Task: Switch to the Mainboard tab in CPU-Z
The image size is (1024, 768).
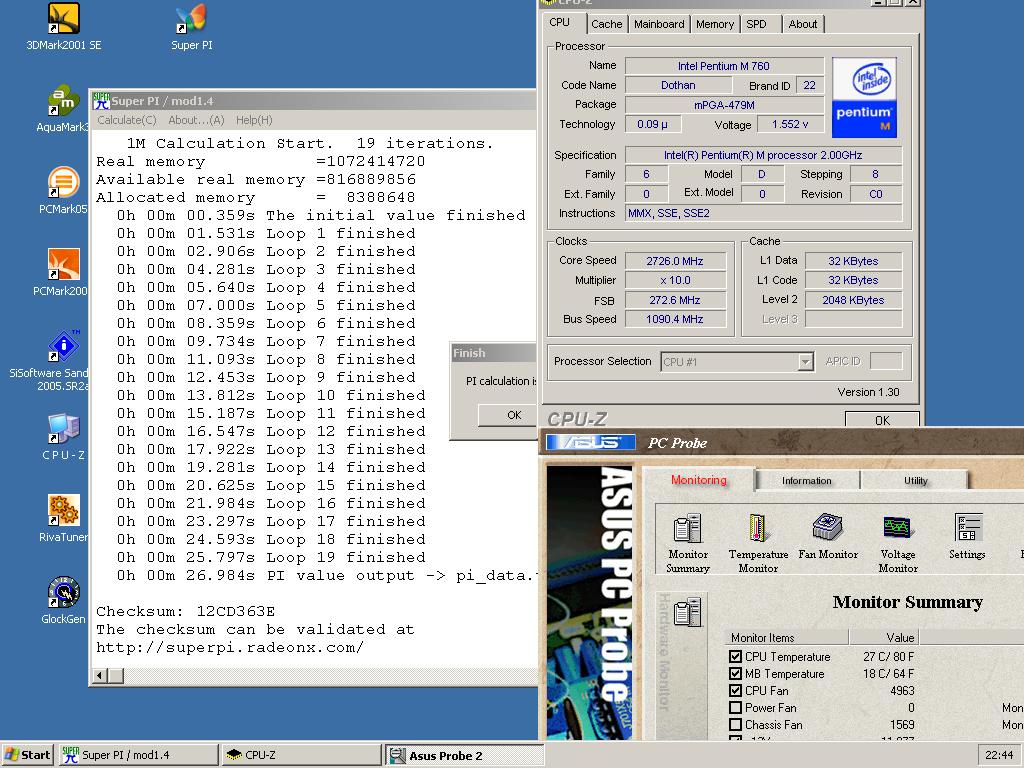Action: tap(659, 24)
